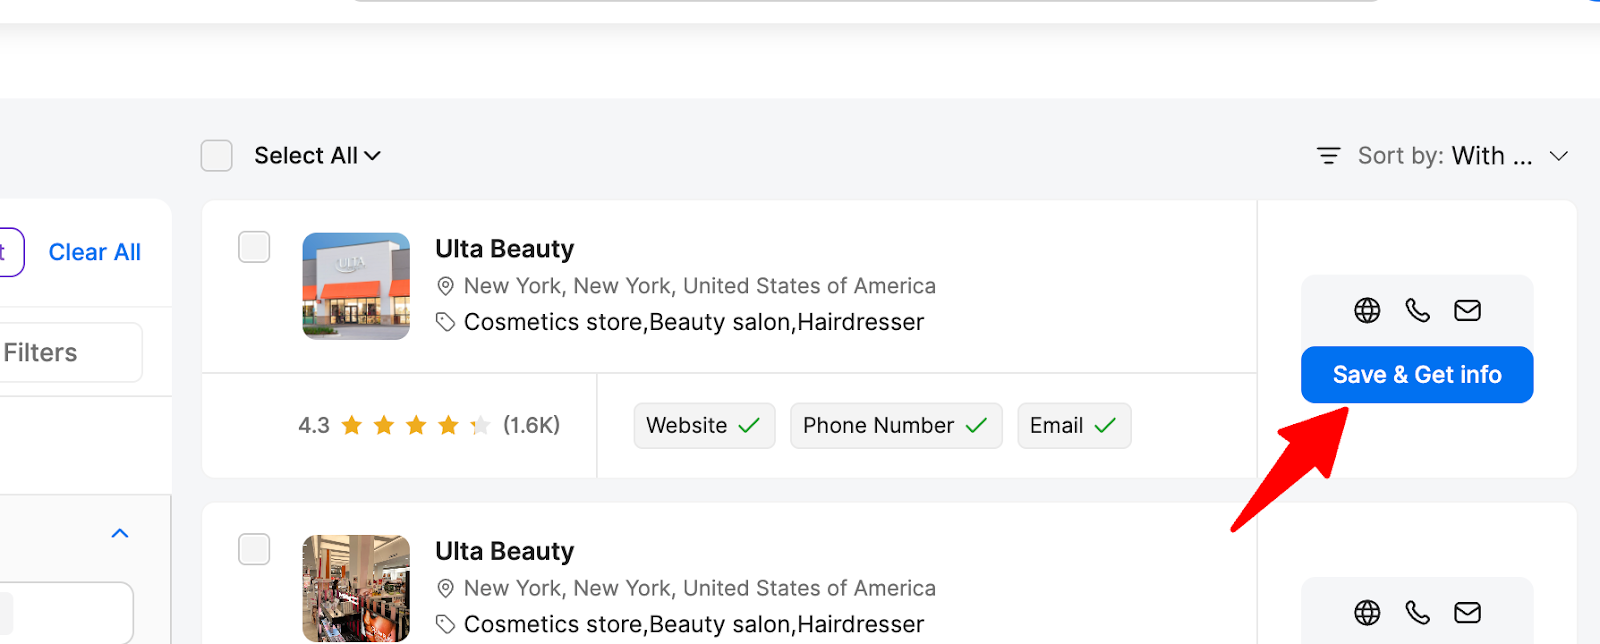Click the location pin icon in first listing

tap(446, 287)
